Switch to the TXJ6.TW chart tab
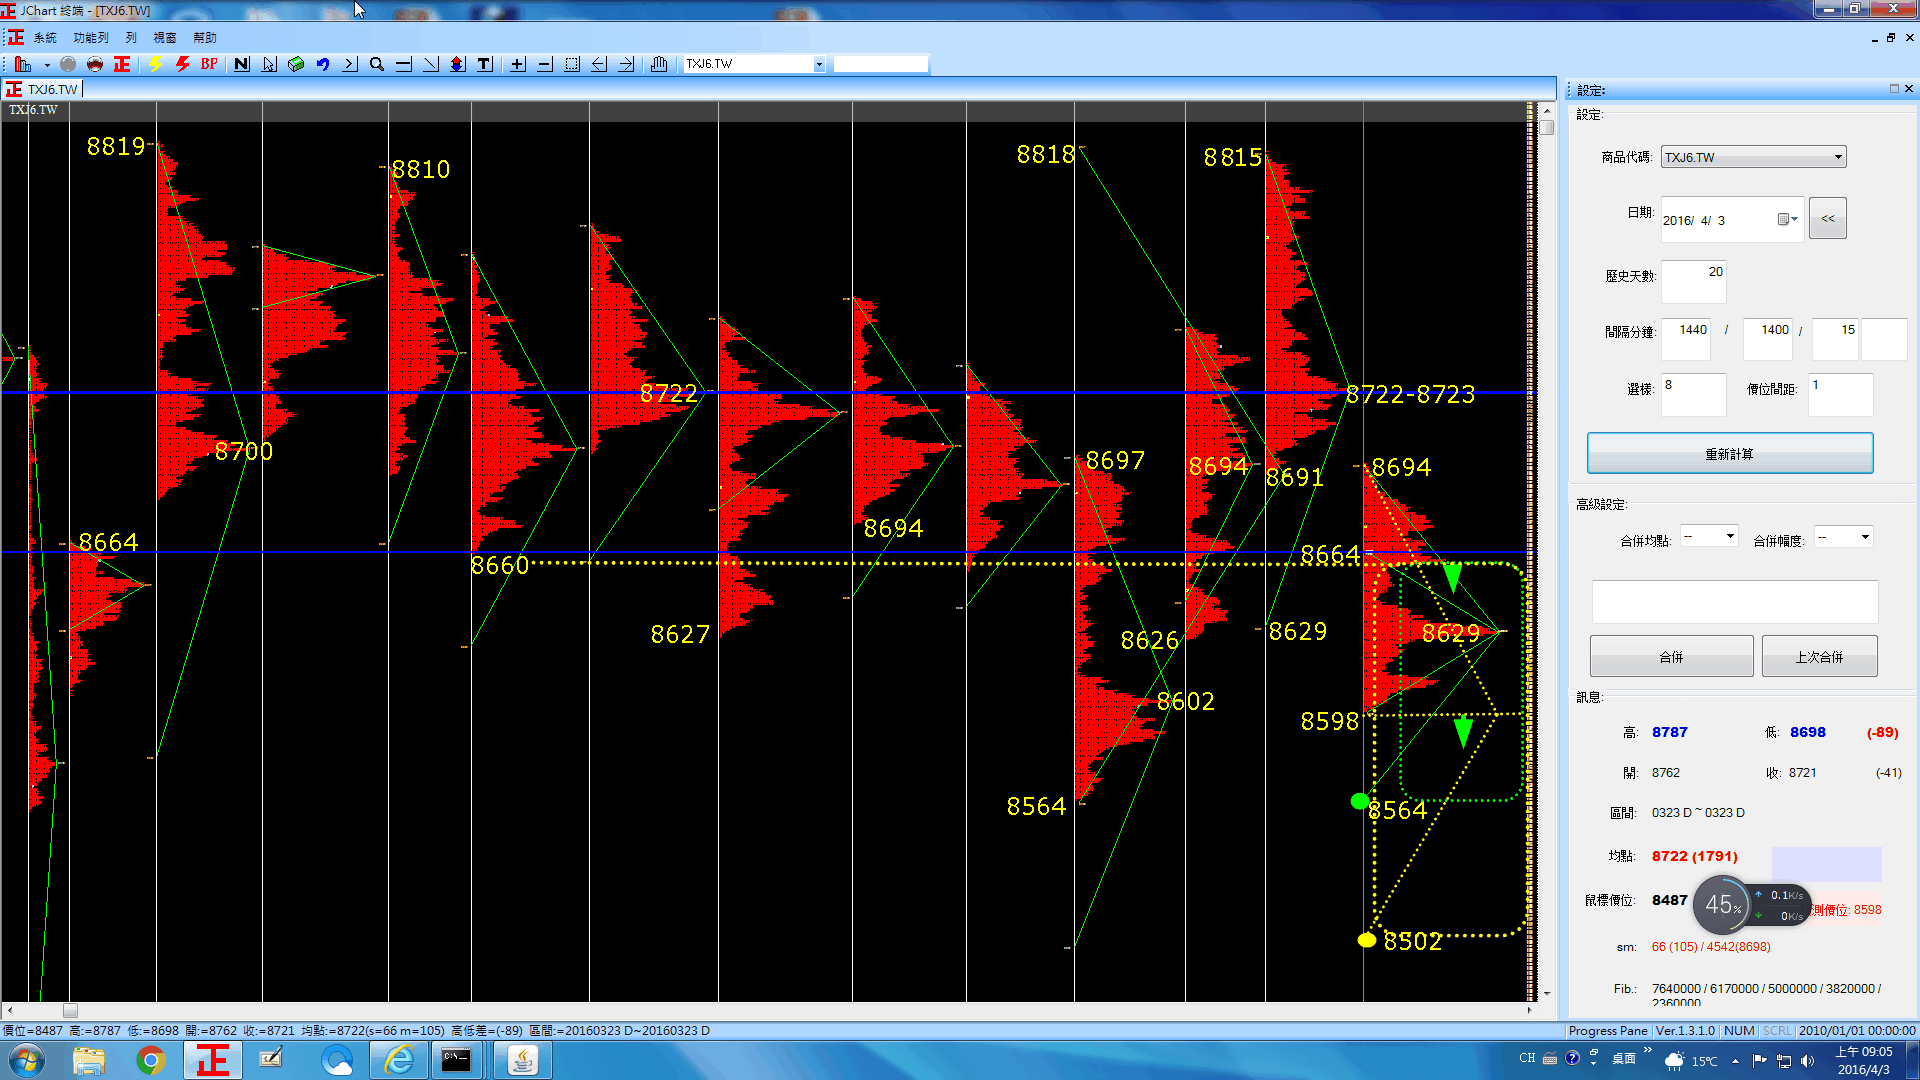 point(43,89)
